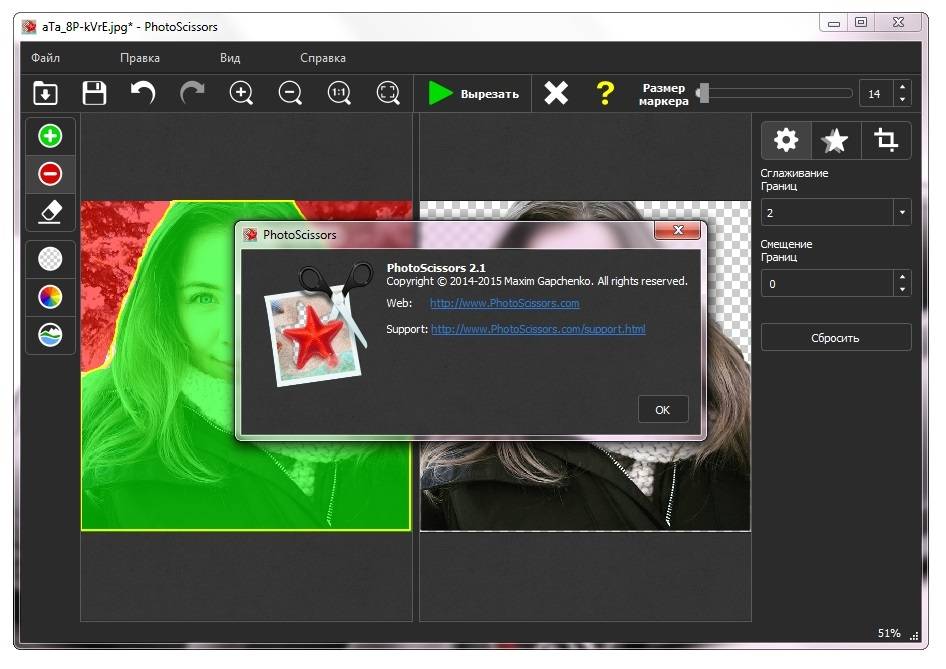Click PhotoScissors starfish logo in dialog
The image size is (946, 669).
[318, 326]
